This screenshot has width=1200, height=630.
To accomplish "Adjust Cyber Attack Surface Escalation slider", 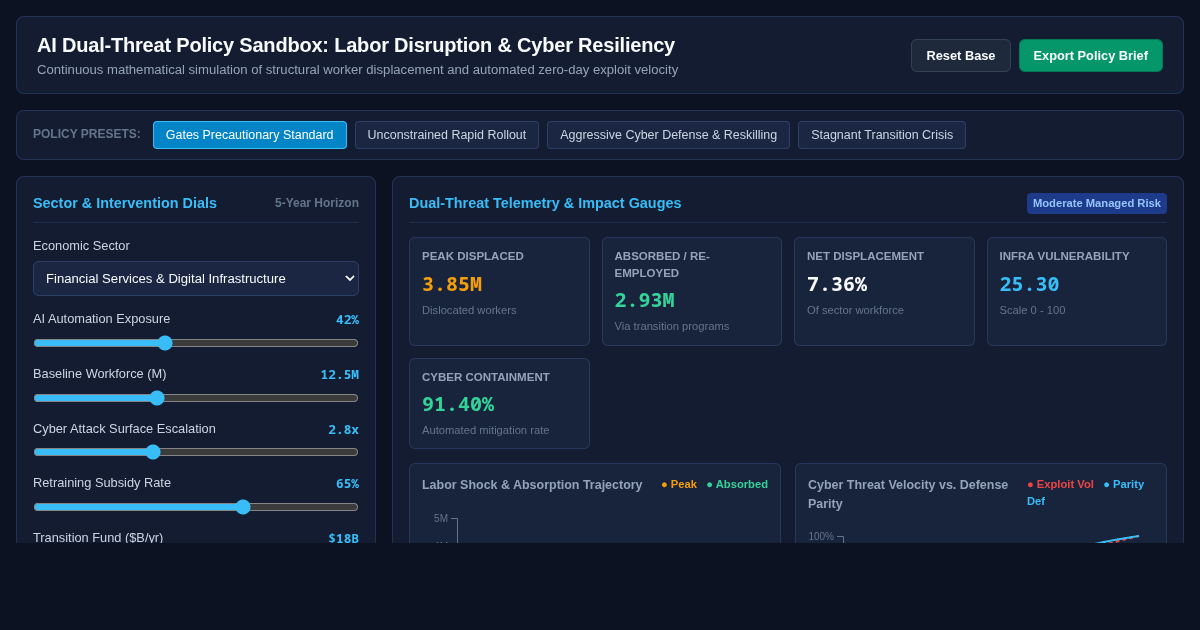I will 196,452.
